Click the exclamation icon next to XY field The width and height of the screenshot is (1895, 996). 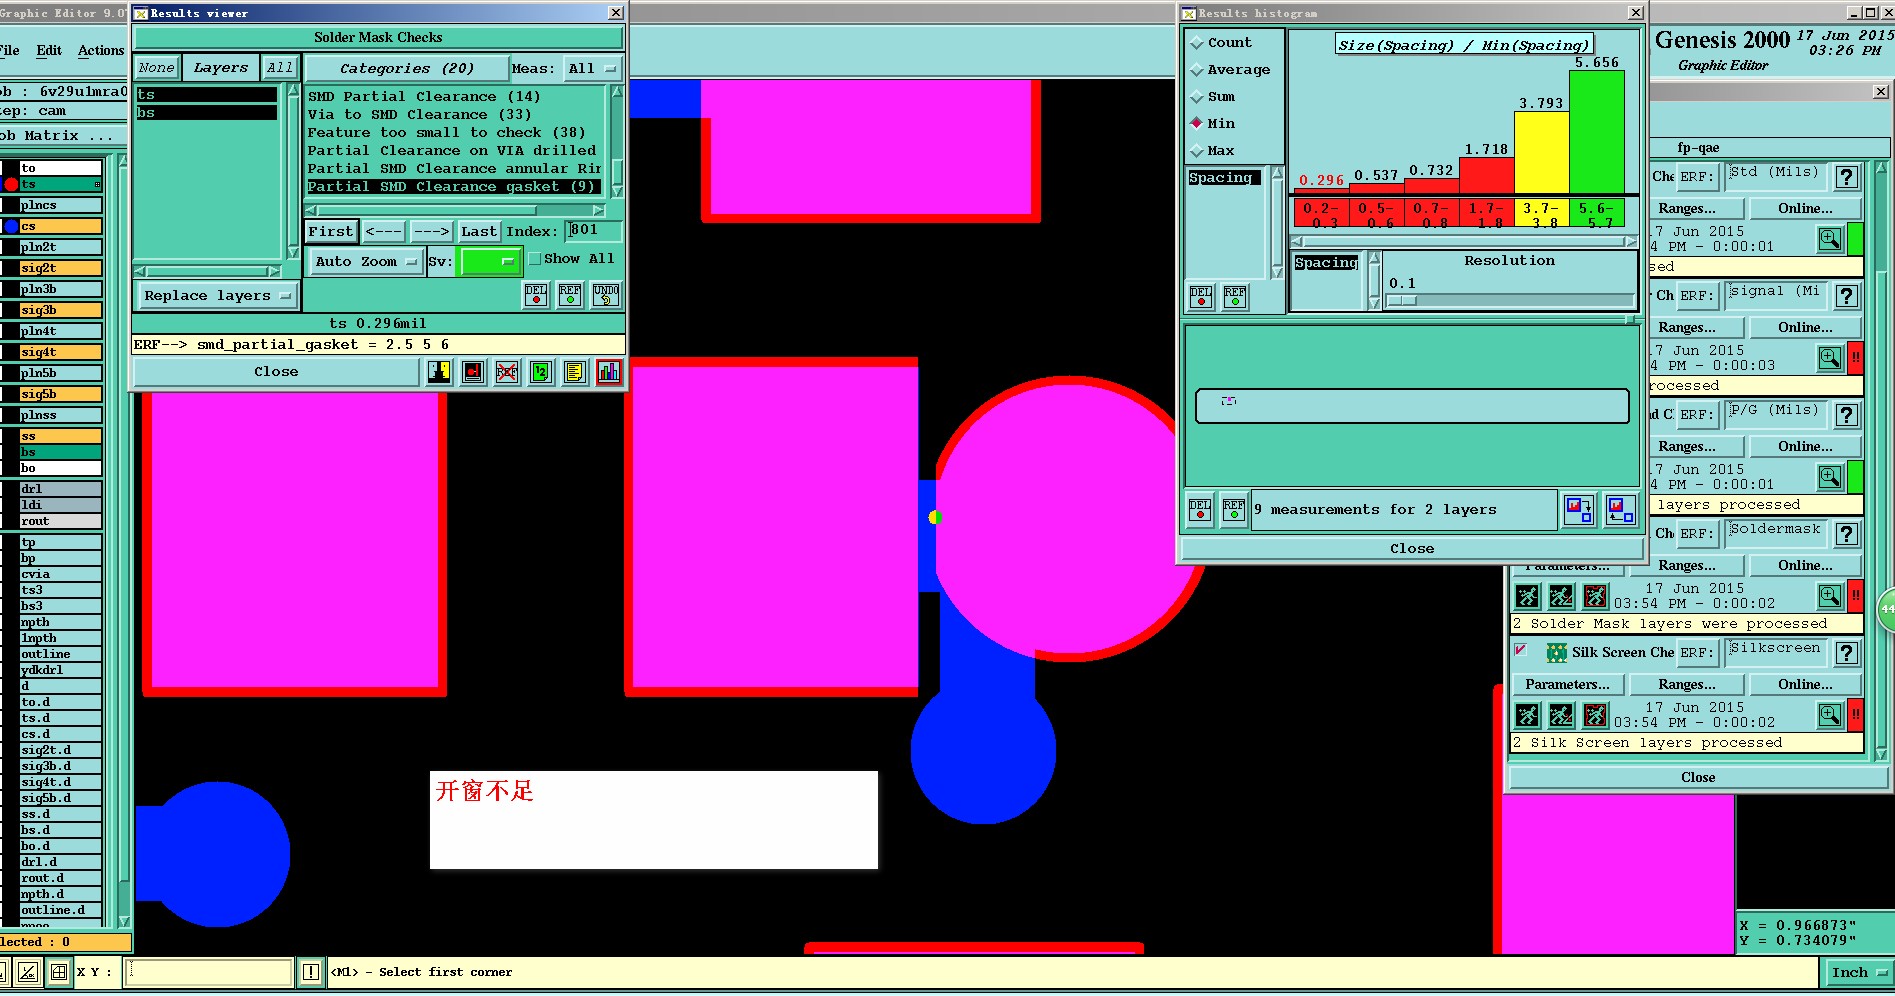tap(311, 972)
